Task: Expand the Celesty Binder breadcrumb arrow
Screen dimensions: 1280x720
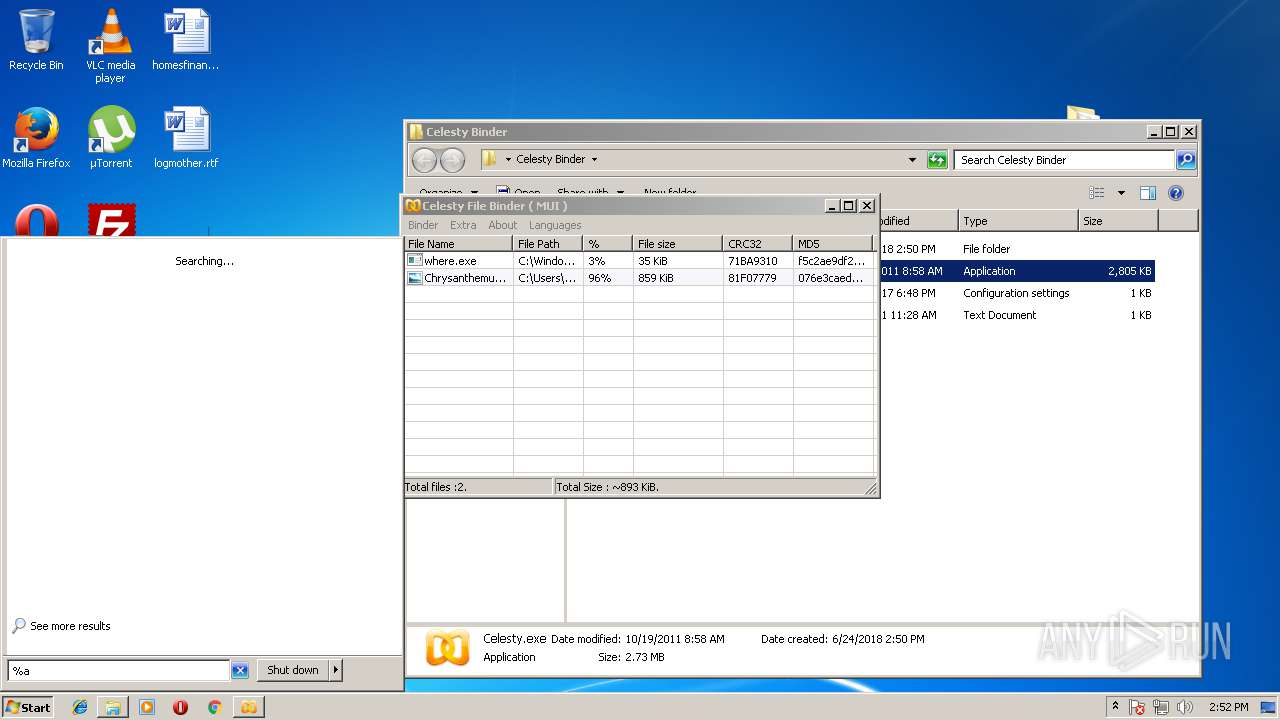Action: (594, 160)
